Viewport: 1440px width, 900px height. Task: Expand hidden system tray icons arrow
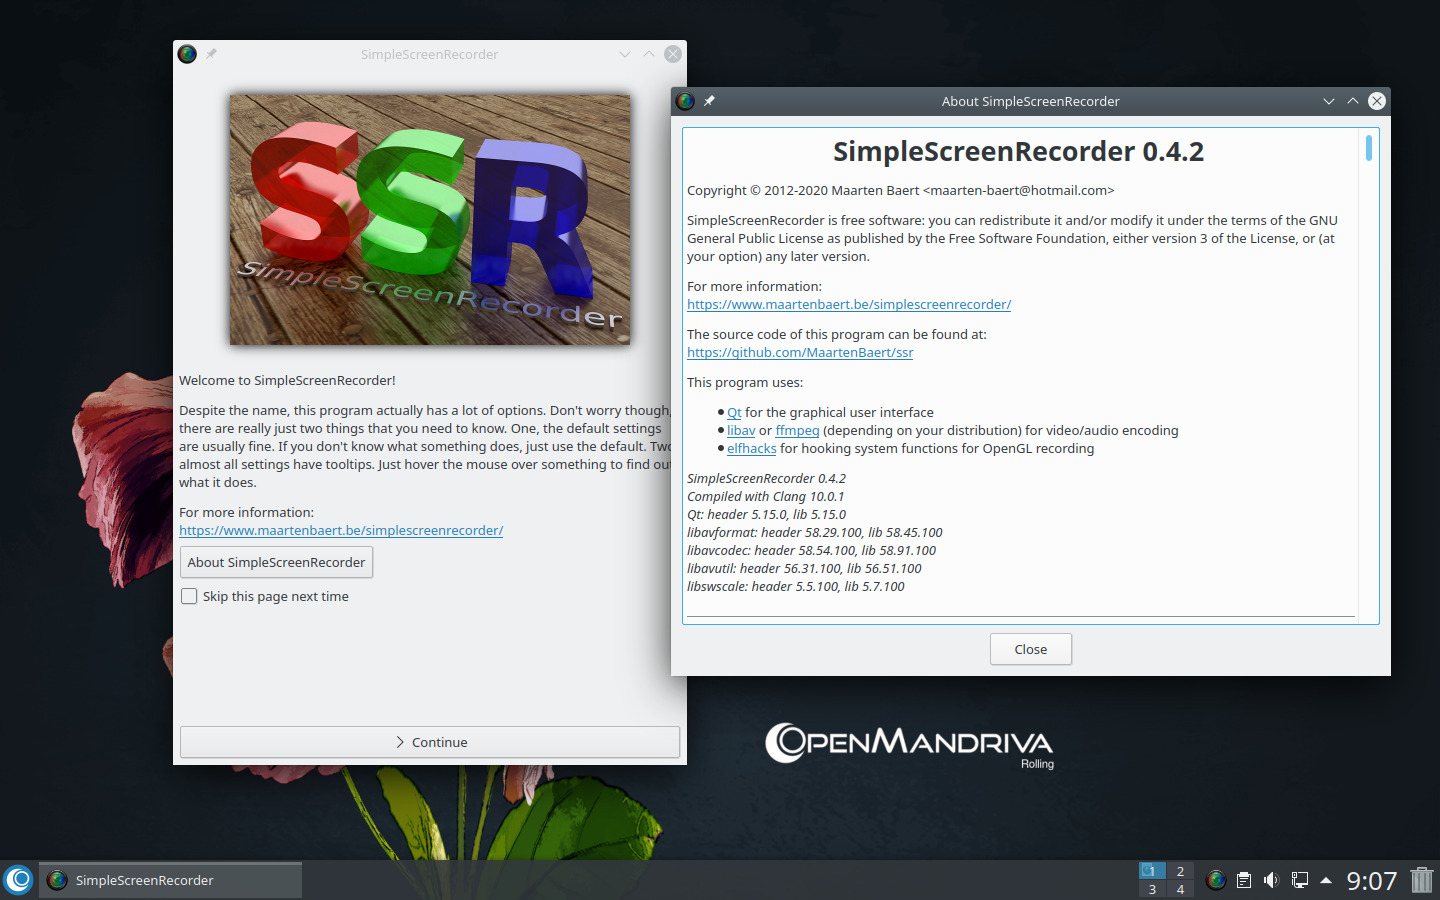(x=1326, y=880)
